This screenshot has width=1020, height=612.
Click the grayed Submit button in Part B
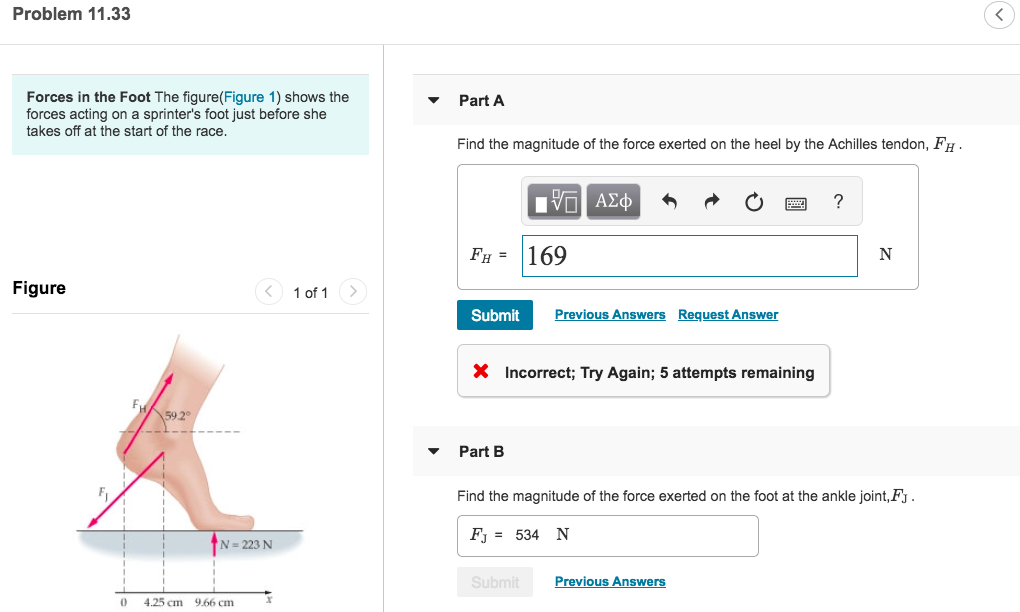494,581
